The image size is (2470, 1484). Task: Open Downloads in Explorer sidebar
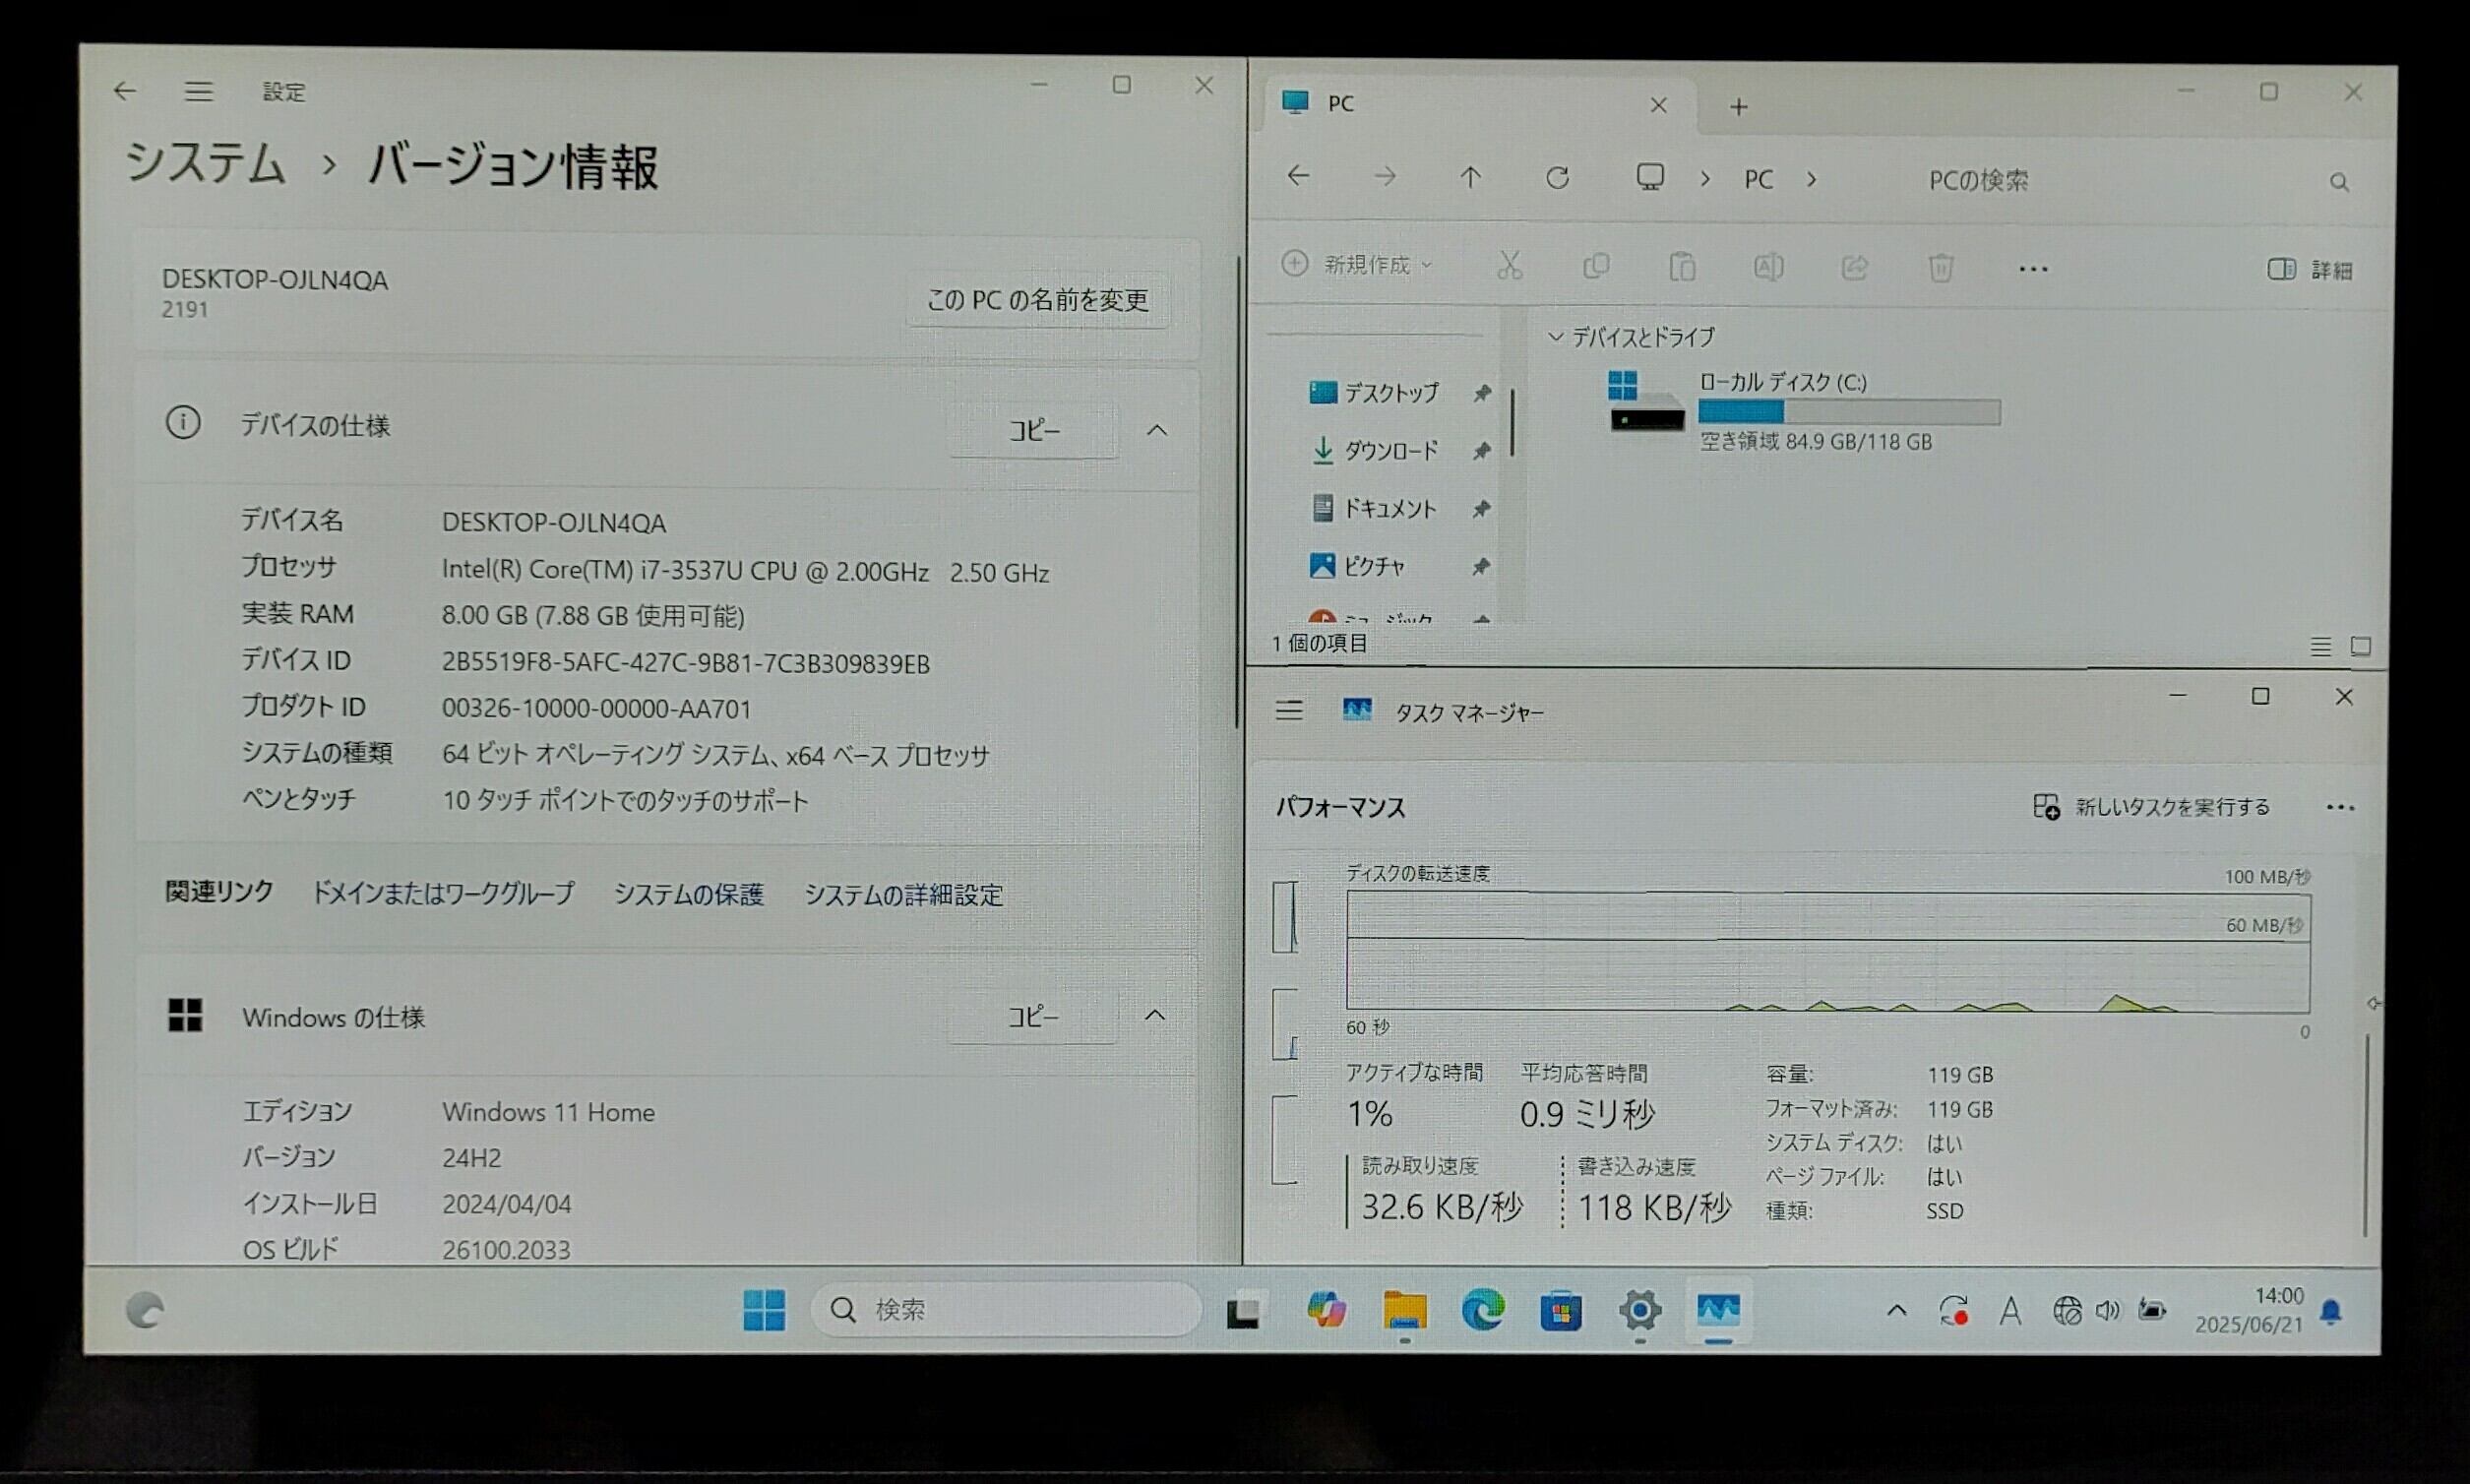pos(1374,450)
